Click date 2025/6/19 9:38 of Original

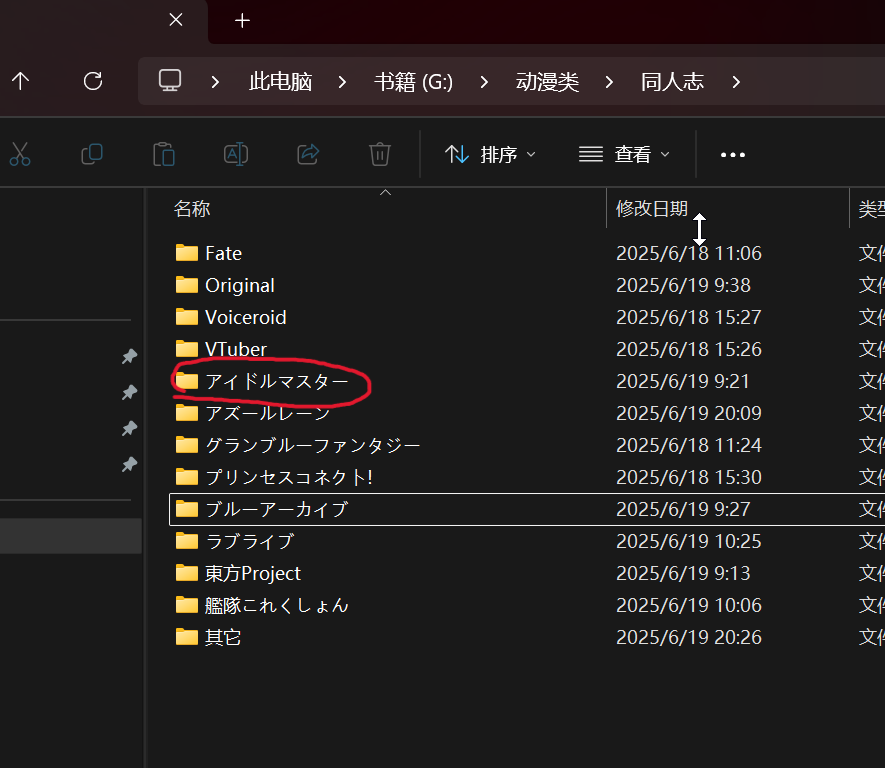(683, 286)
